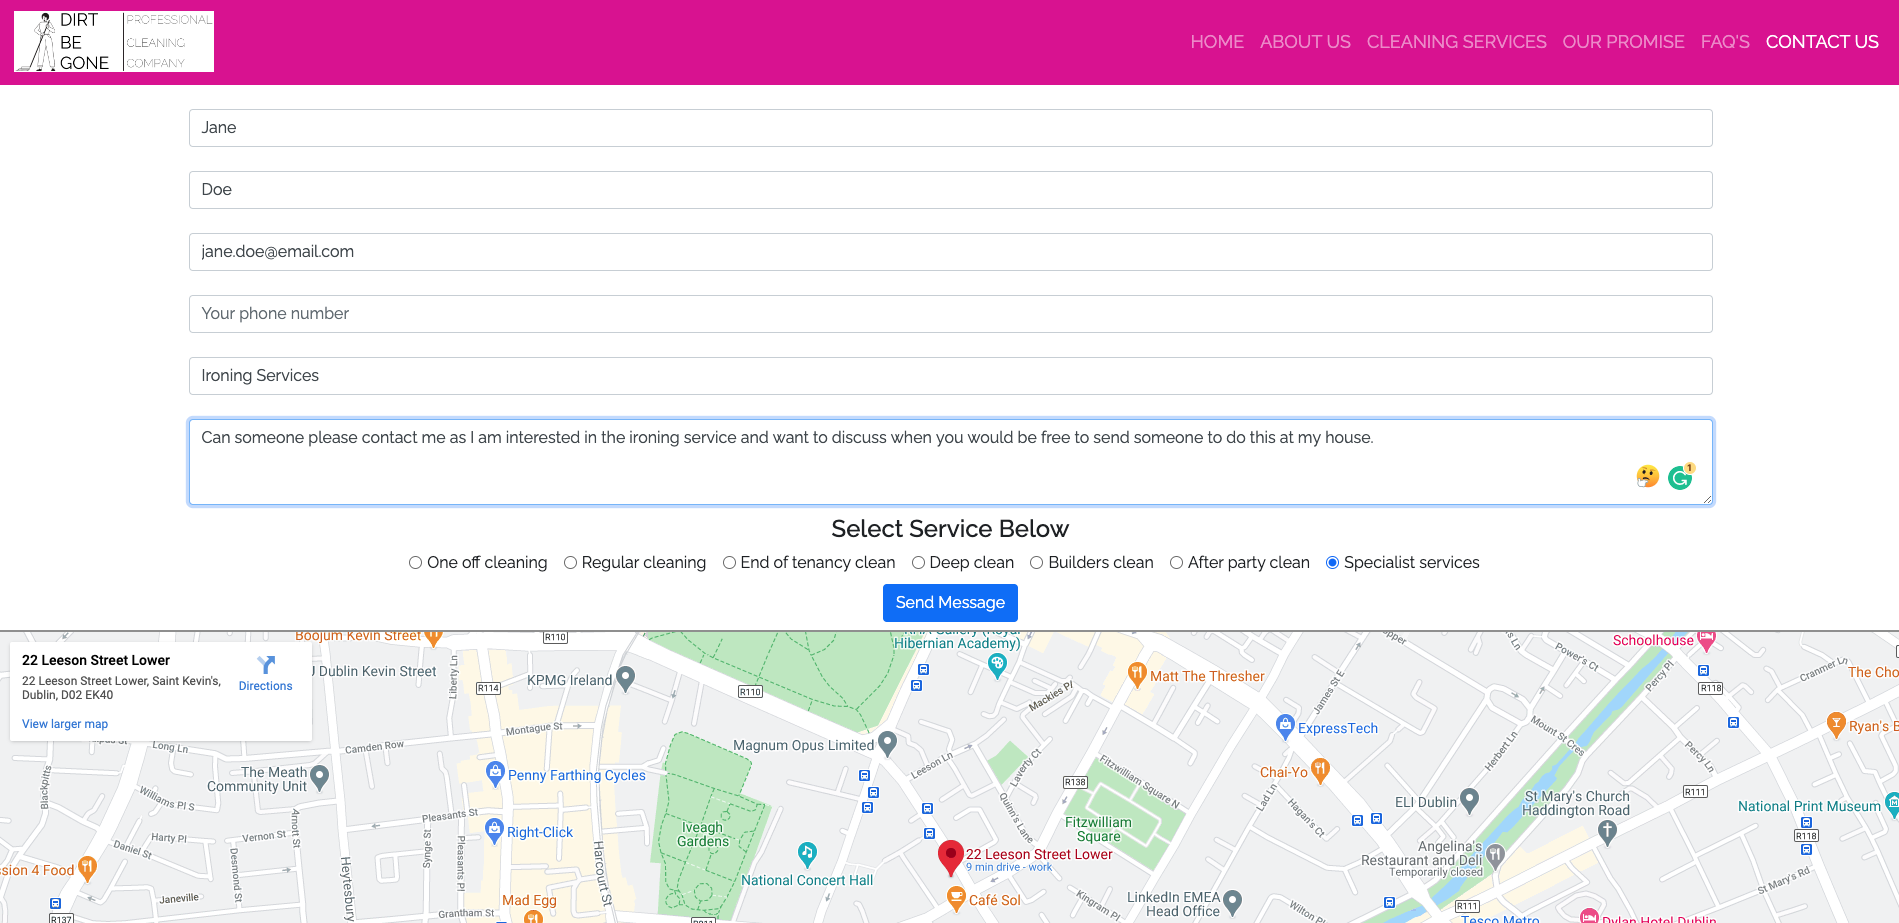This screenshot has height=923, width=1899.
Task: Open the Grammarly icon in message box
Action: point(1680,478)
